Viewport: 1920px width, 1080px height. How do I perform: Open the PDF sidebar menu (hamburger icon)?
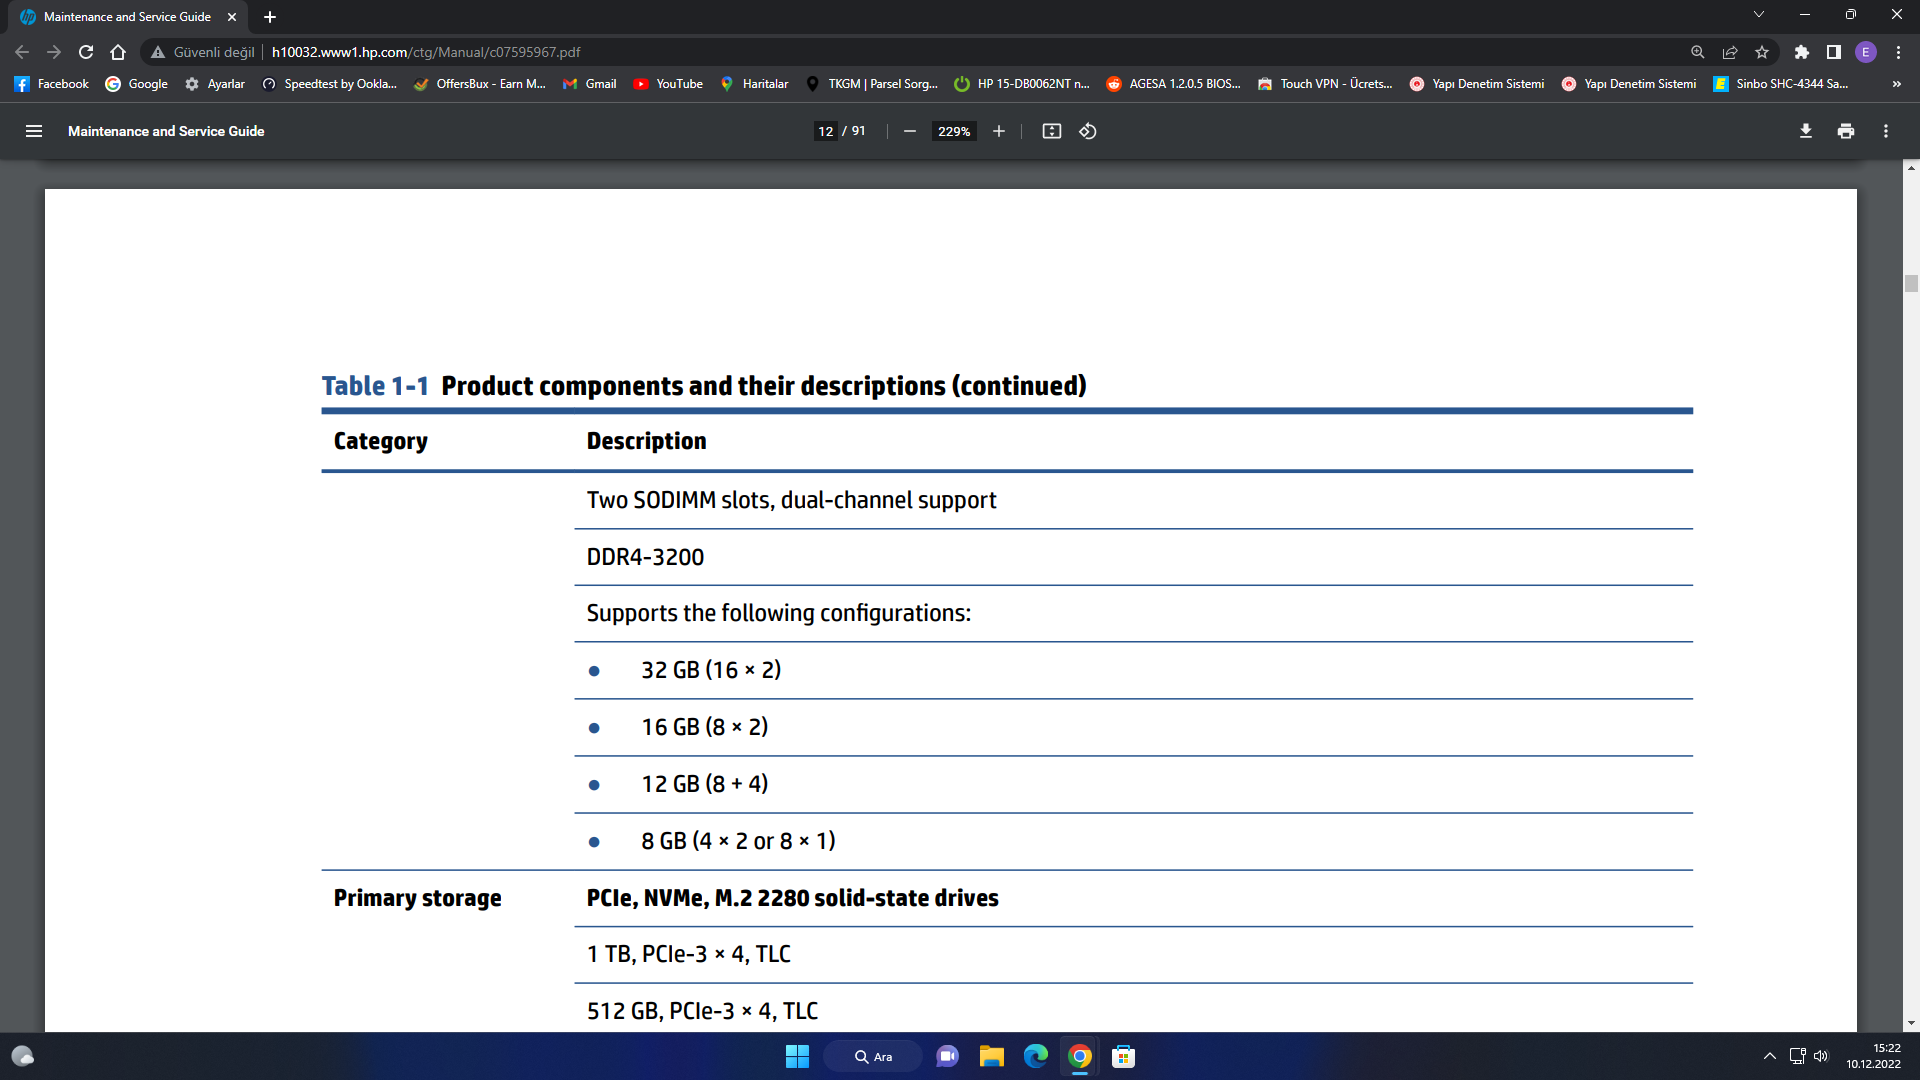point(34,131)
